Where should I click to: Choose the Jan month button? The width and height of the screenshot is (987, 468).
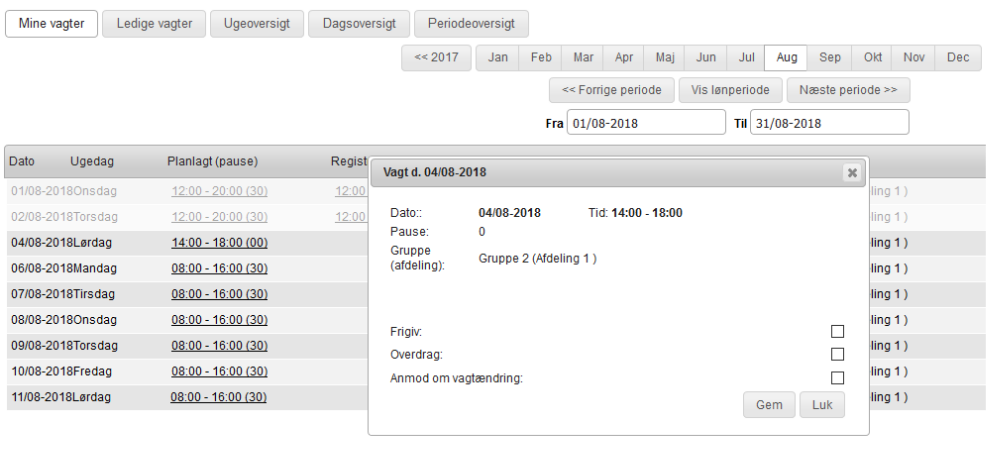[x=497, y=58]
